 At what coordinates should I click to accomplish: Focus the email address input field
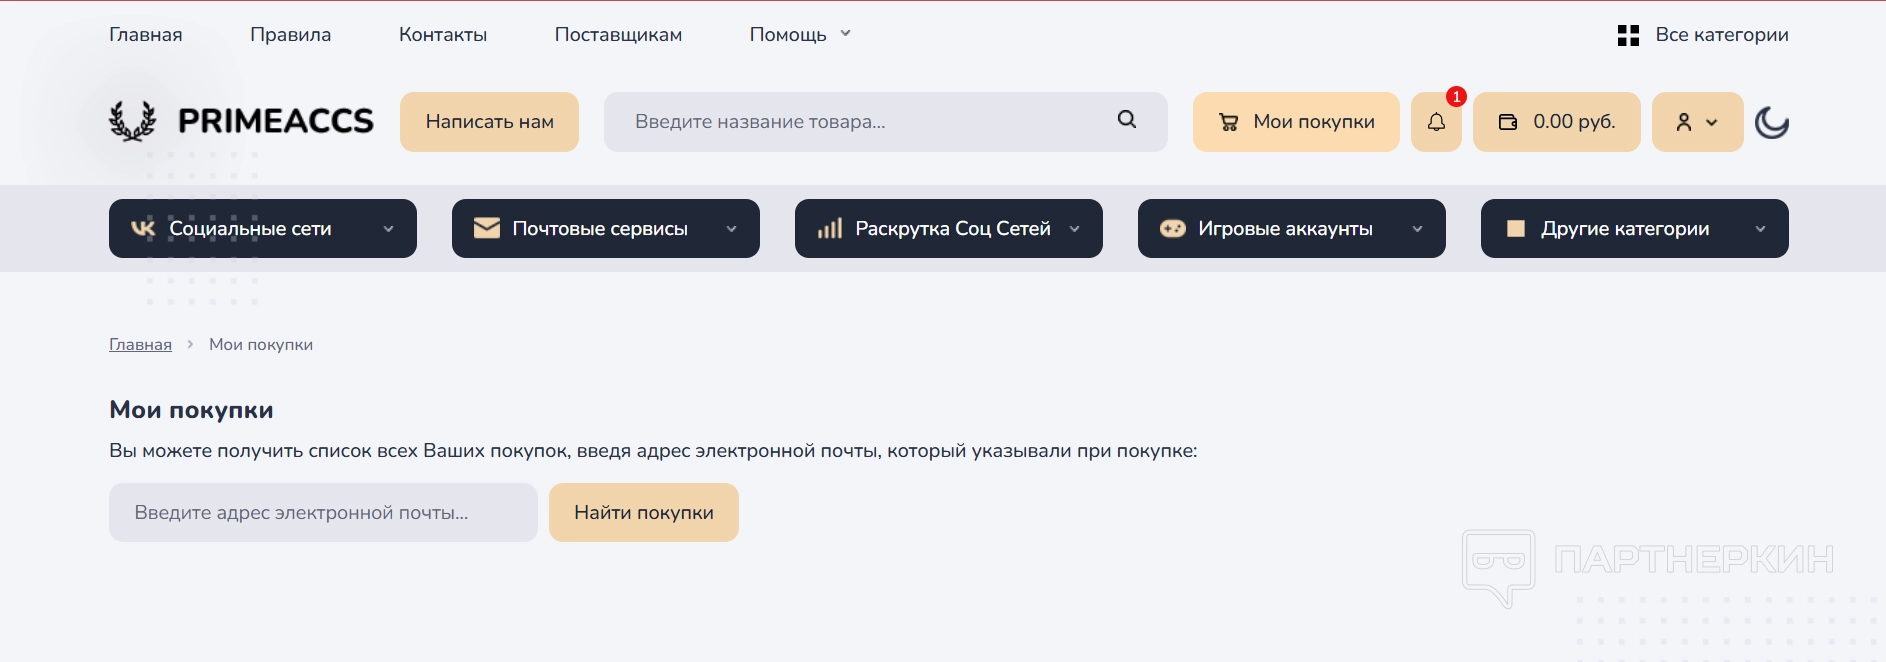click(323, 513)
